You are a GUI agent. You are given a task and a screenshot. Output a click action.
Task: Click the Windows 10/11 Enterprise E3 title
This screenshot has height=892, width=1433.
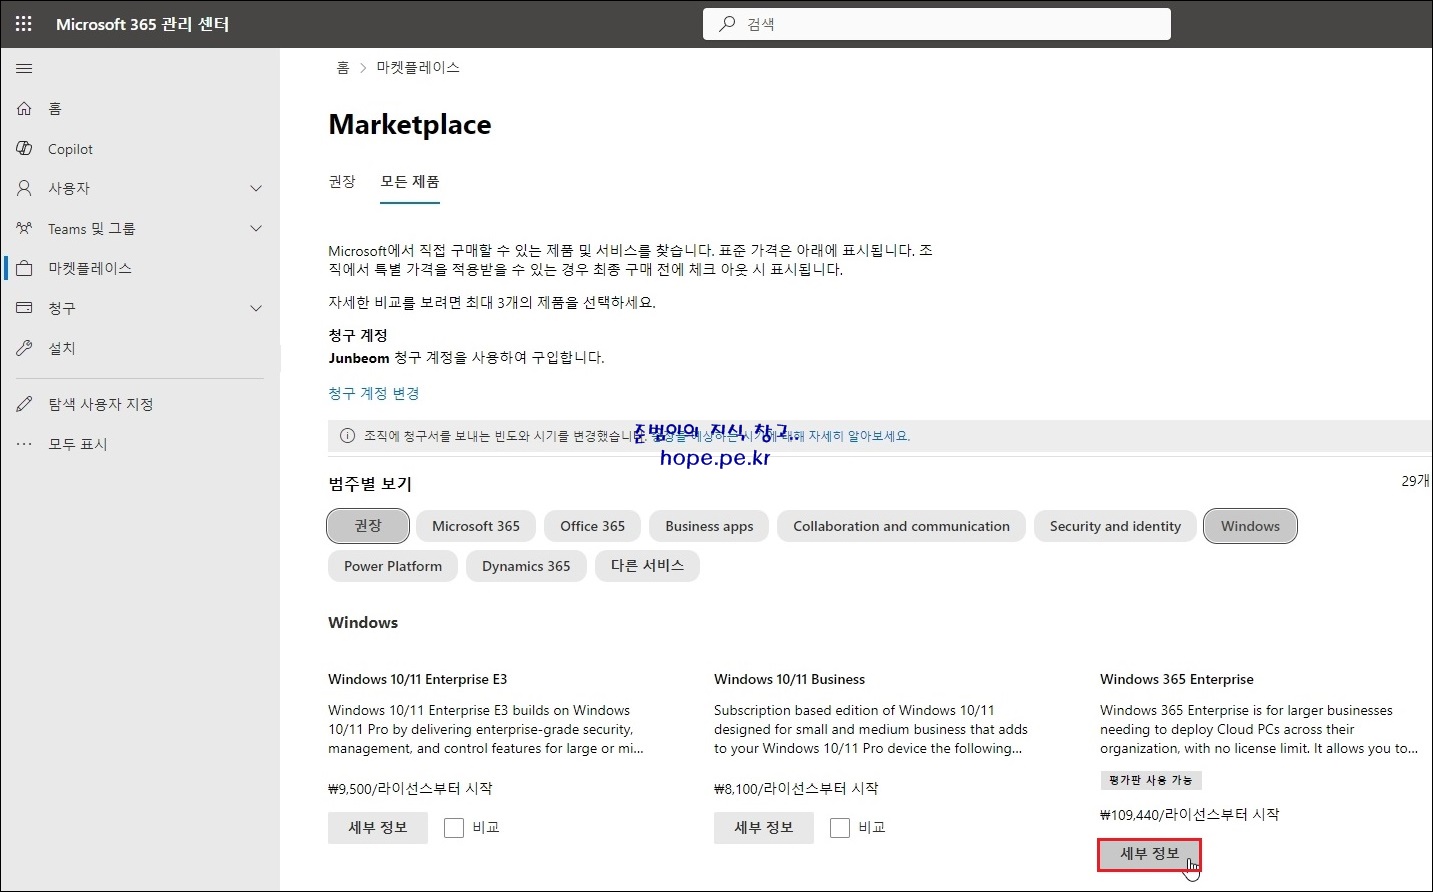418,680
